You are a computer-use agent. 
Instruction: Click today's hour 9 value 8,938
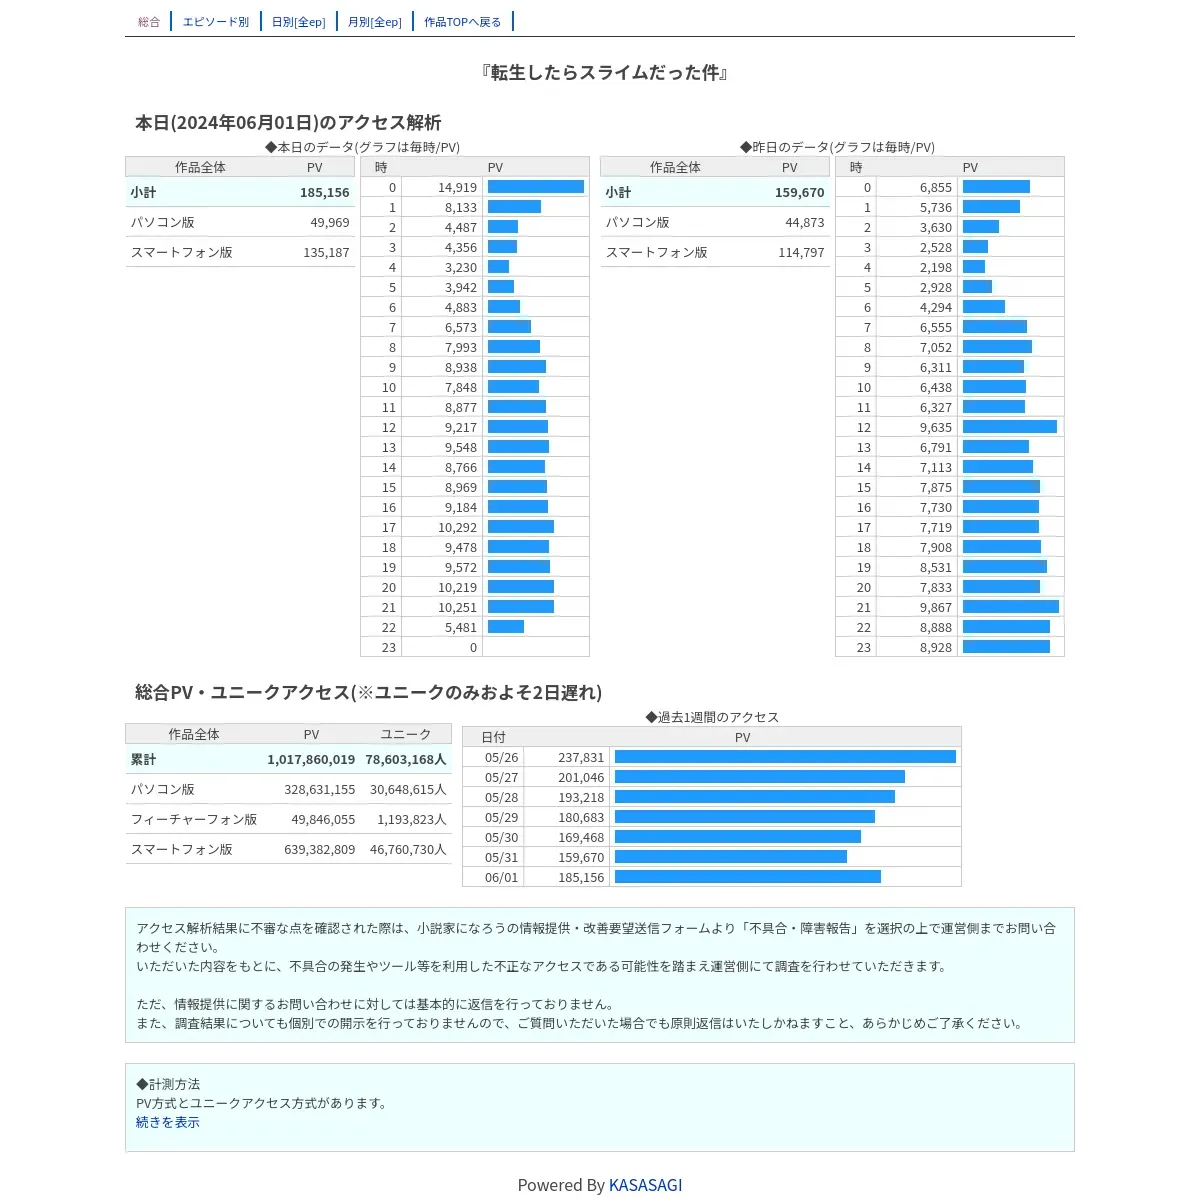(x=461, y=367)
